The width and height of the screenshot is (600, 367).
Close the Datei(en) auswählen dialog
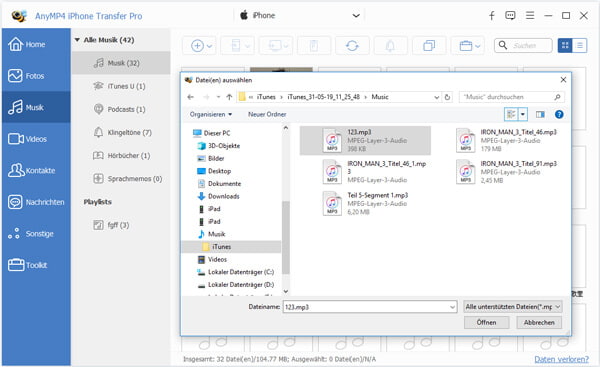[x=563, y=80]
